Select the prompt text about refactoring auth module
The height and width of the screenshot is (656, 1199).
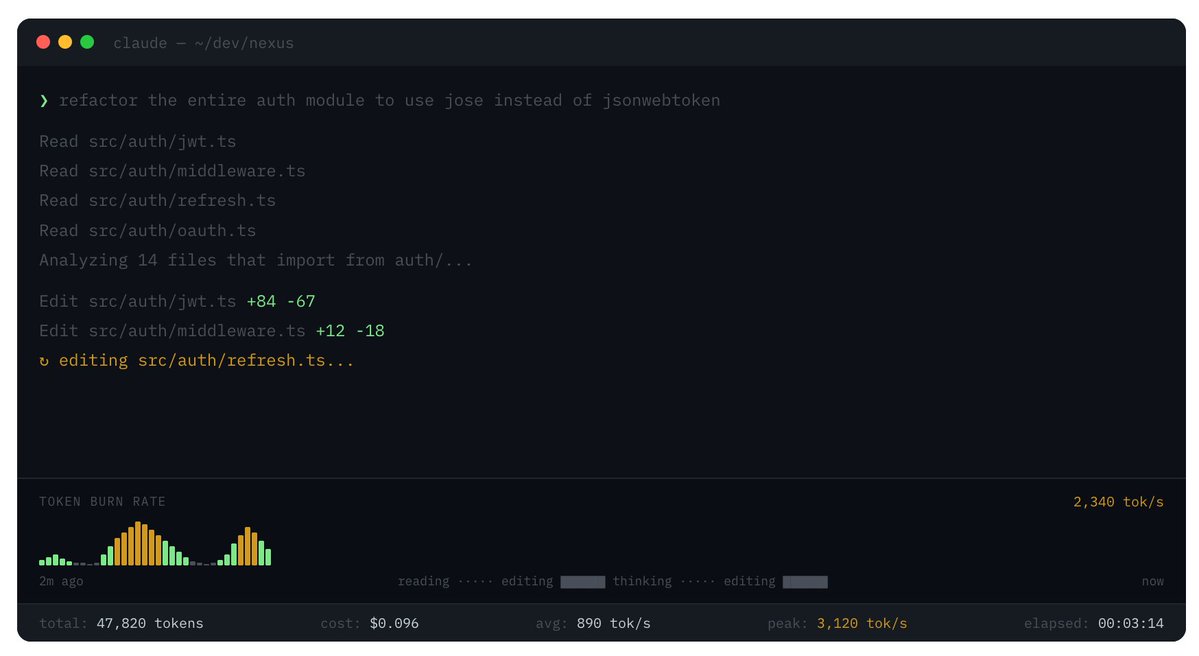(389, 100)
